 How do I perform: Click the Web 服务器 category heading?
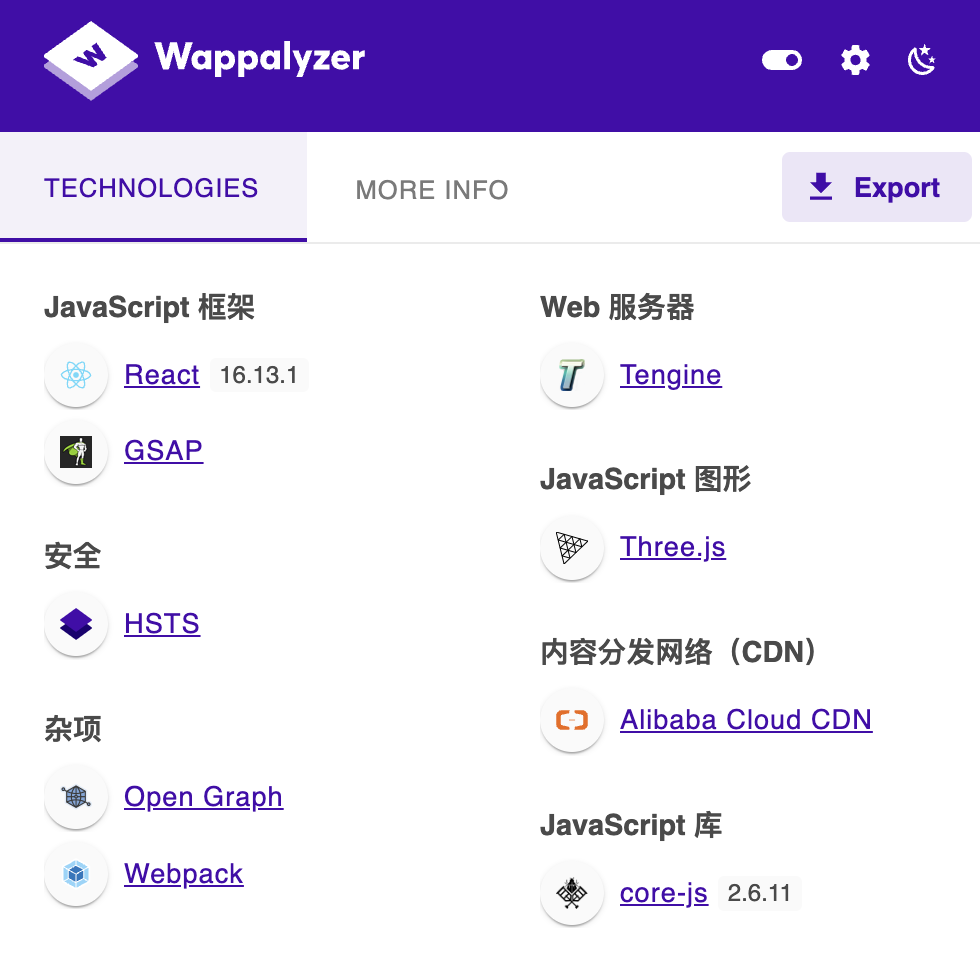click(x=617, y=308)
